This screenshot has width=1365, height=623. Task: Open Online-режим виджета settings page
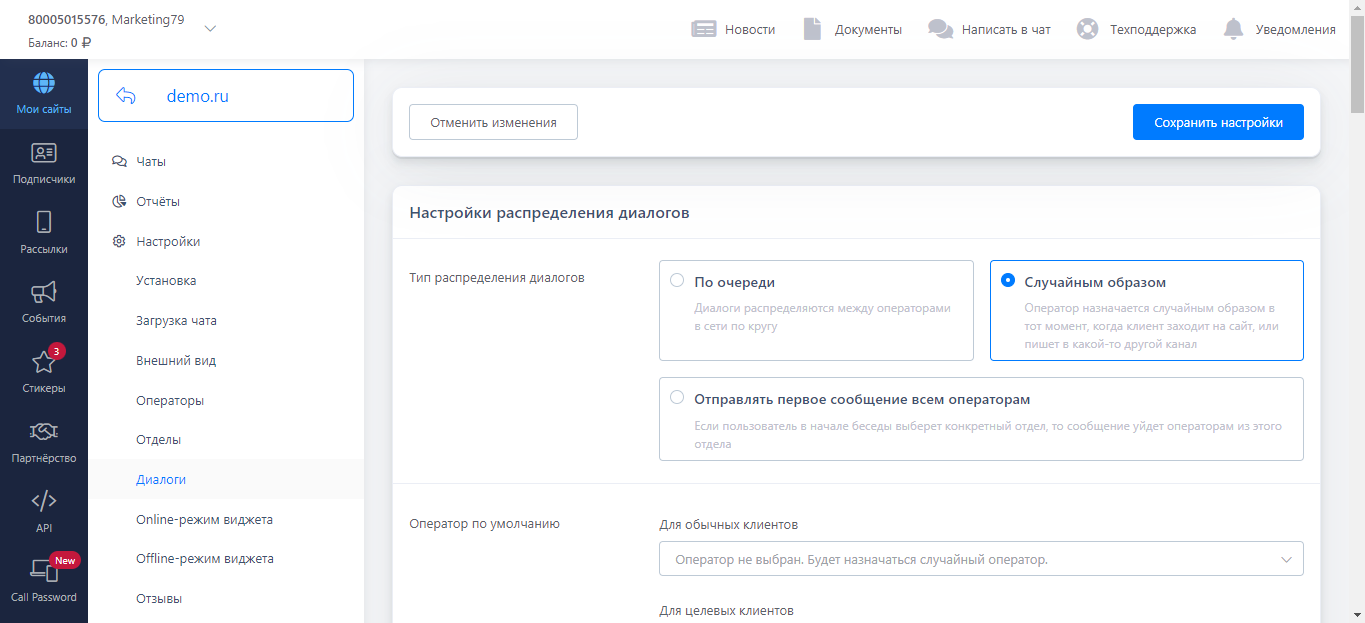pyautogui.click(x=204, y=519)
